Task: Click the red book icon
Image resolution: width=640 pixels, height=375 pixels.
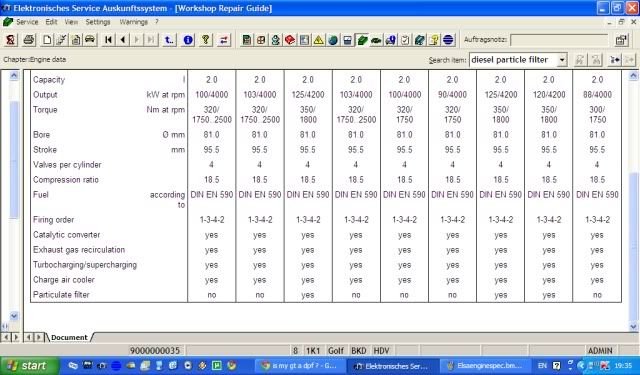Action: click(x=290, y=40)
